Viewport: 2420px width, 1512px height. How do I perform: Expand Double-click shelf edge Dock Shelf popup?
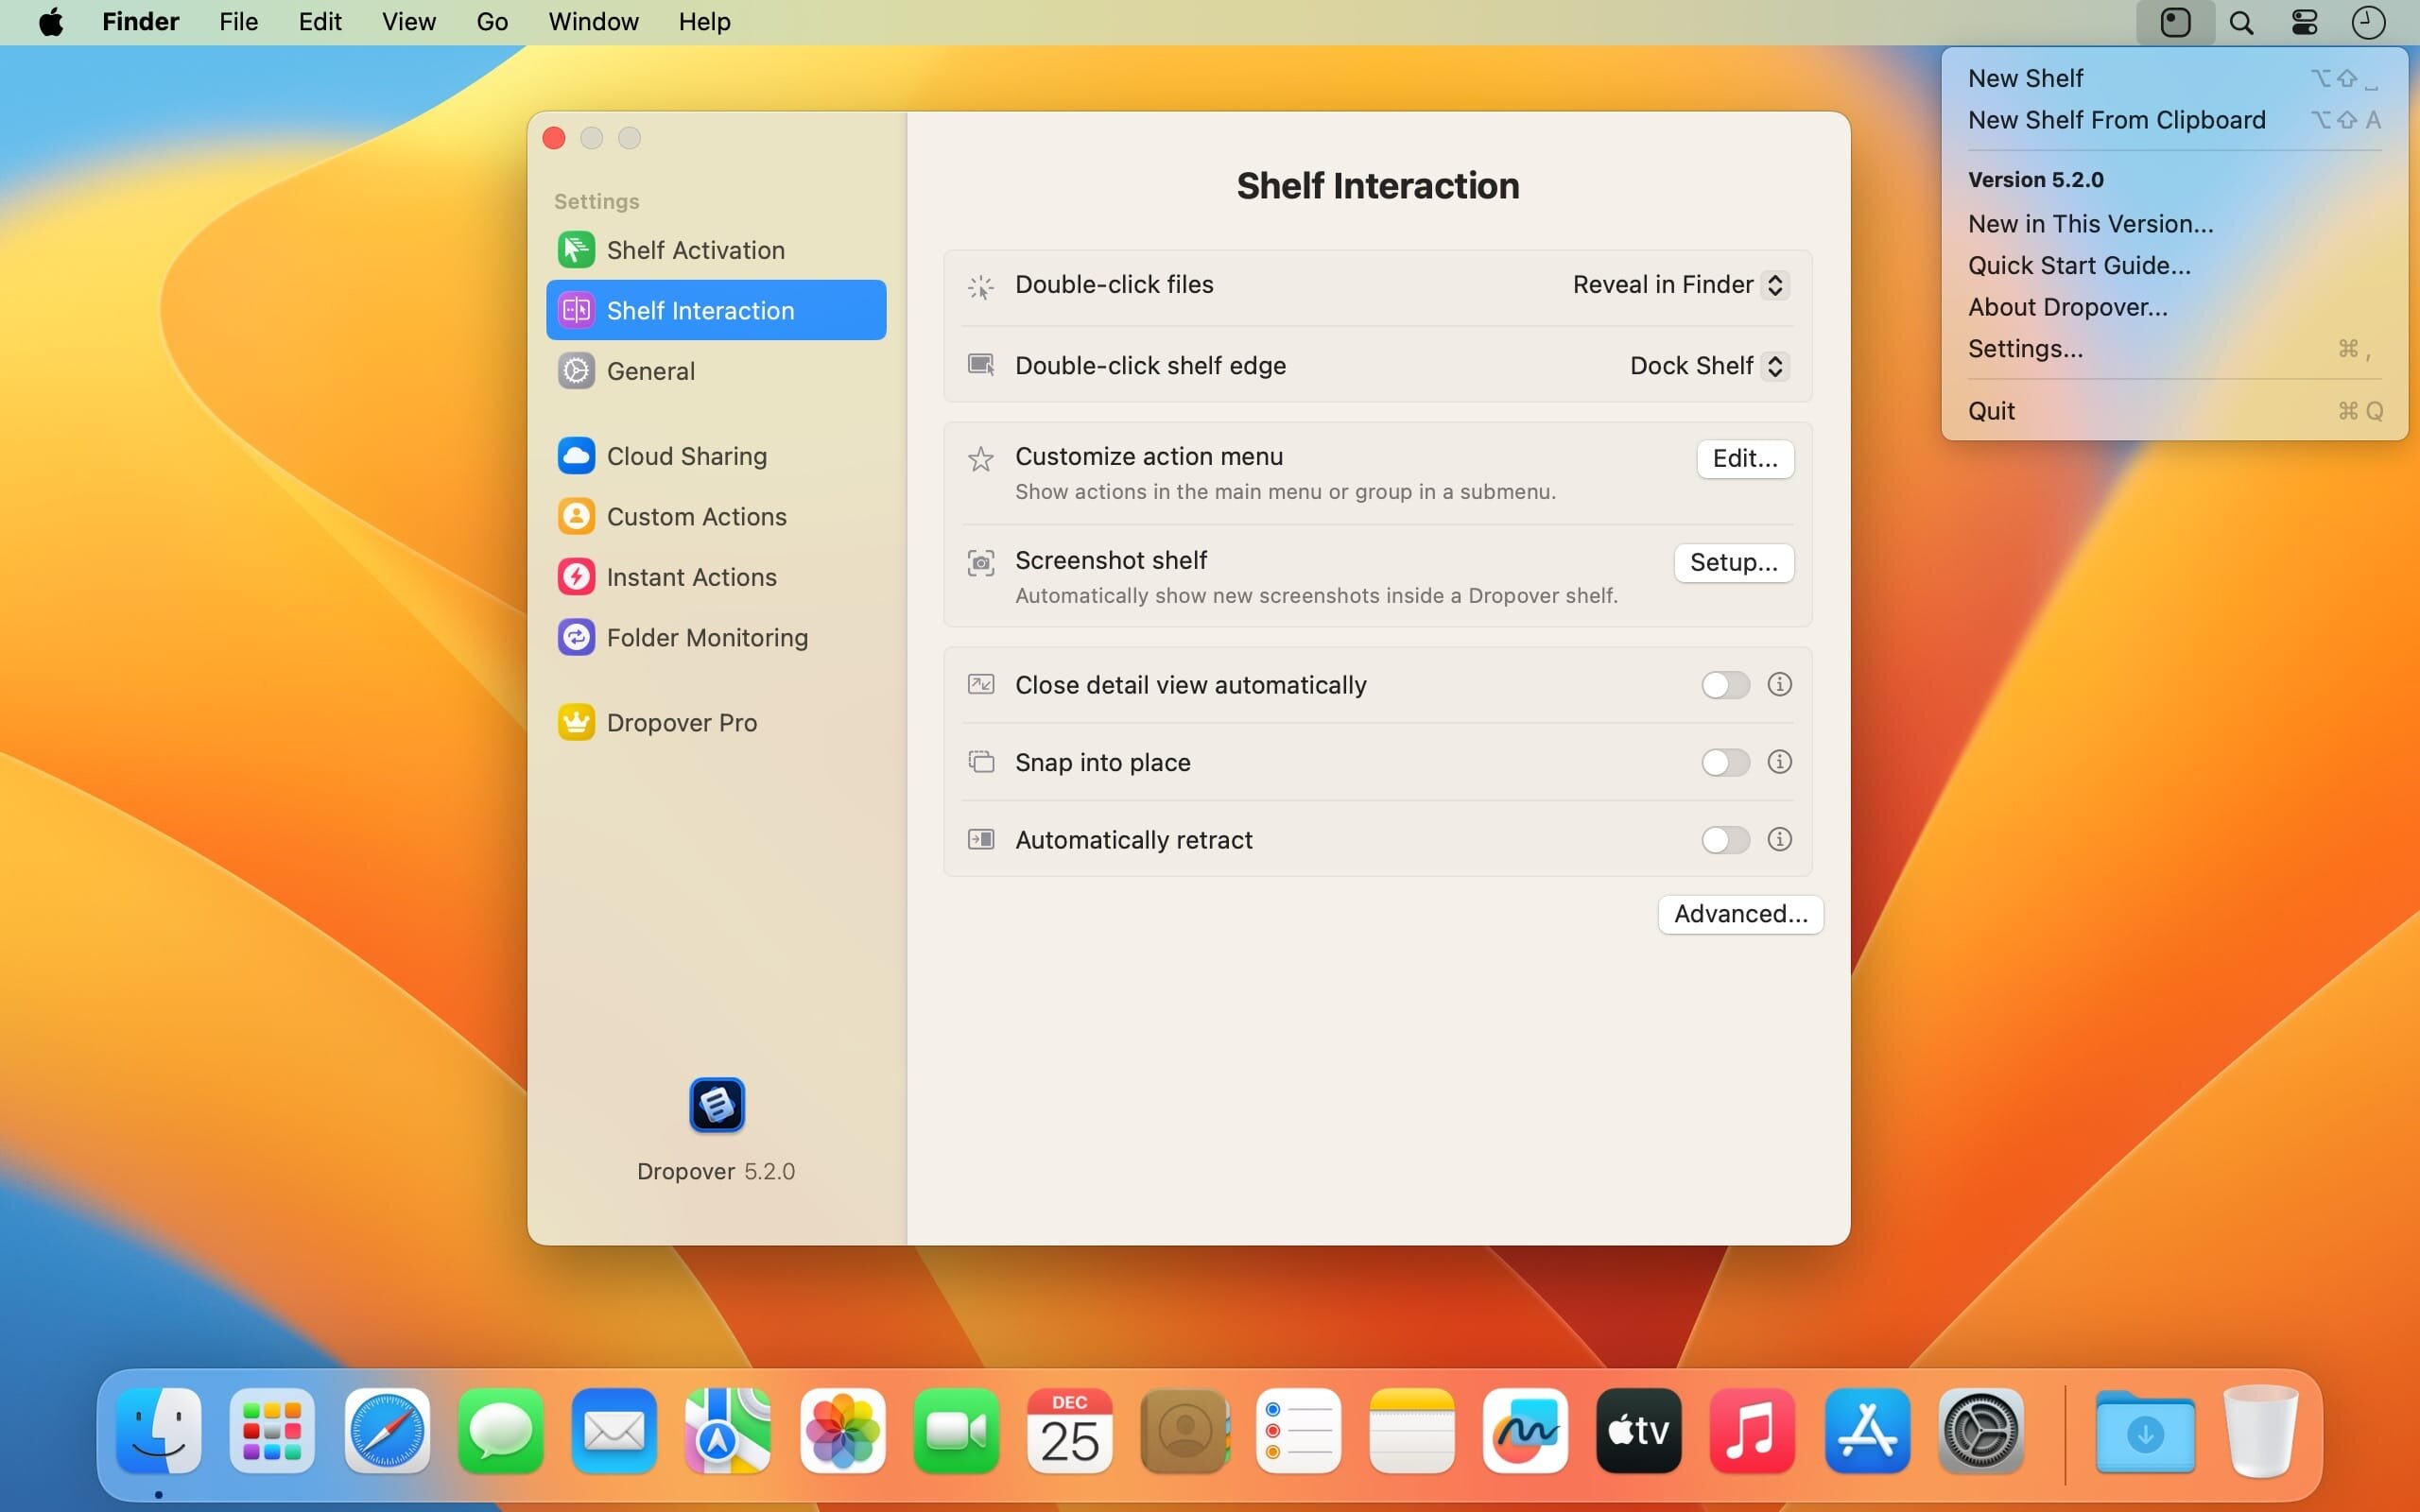click(x=1708, y=366)
